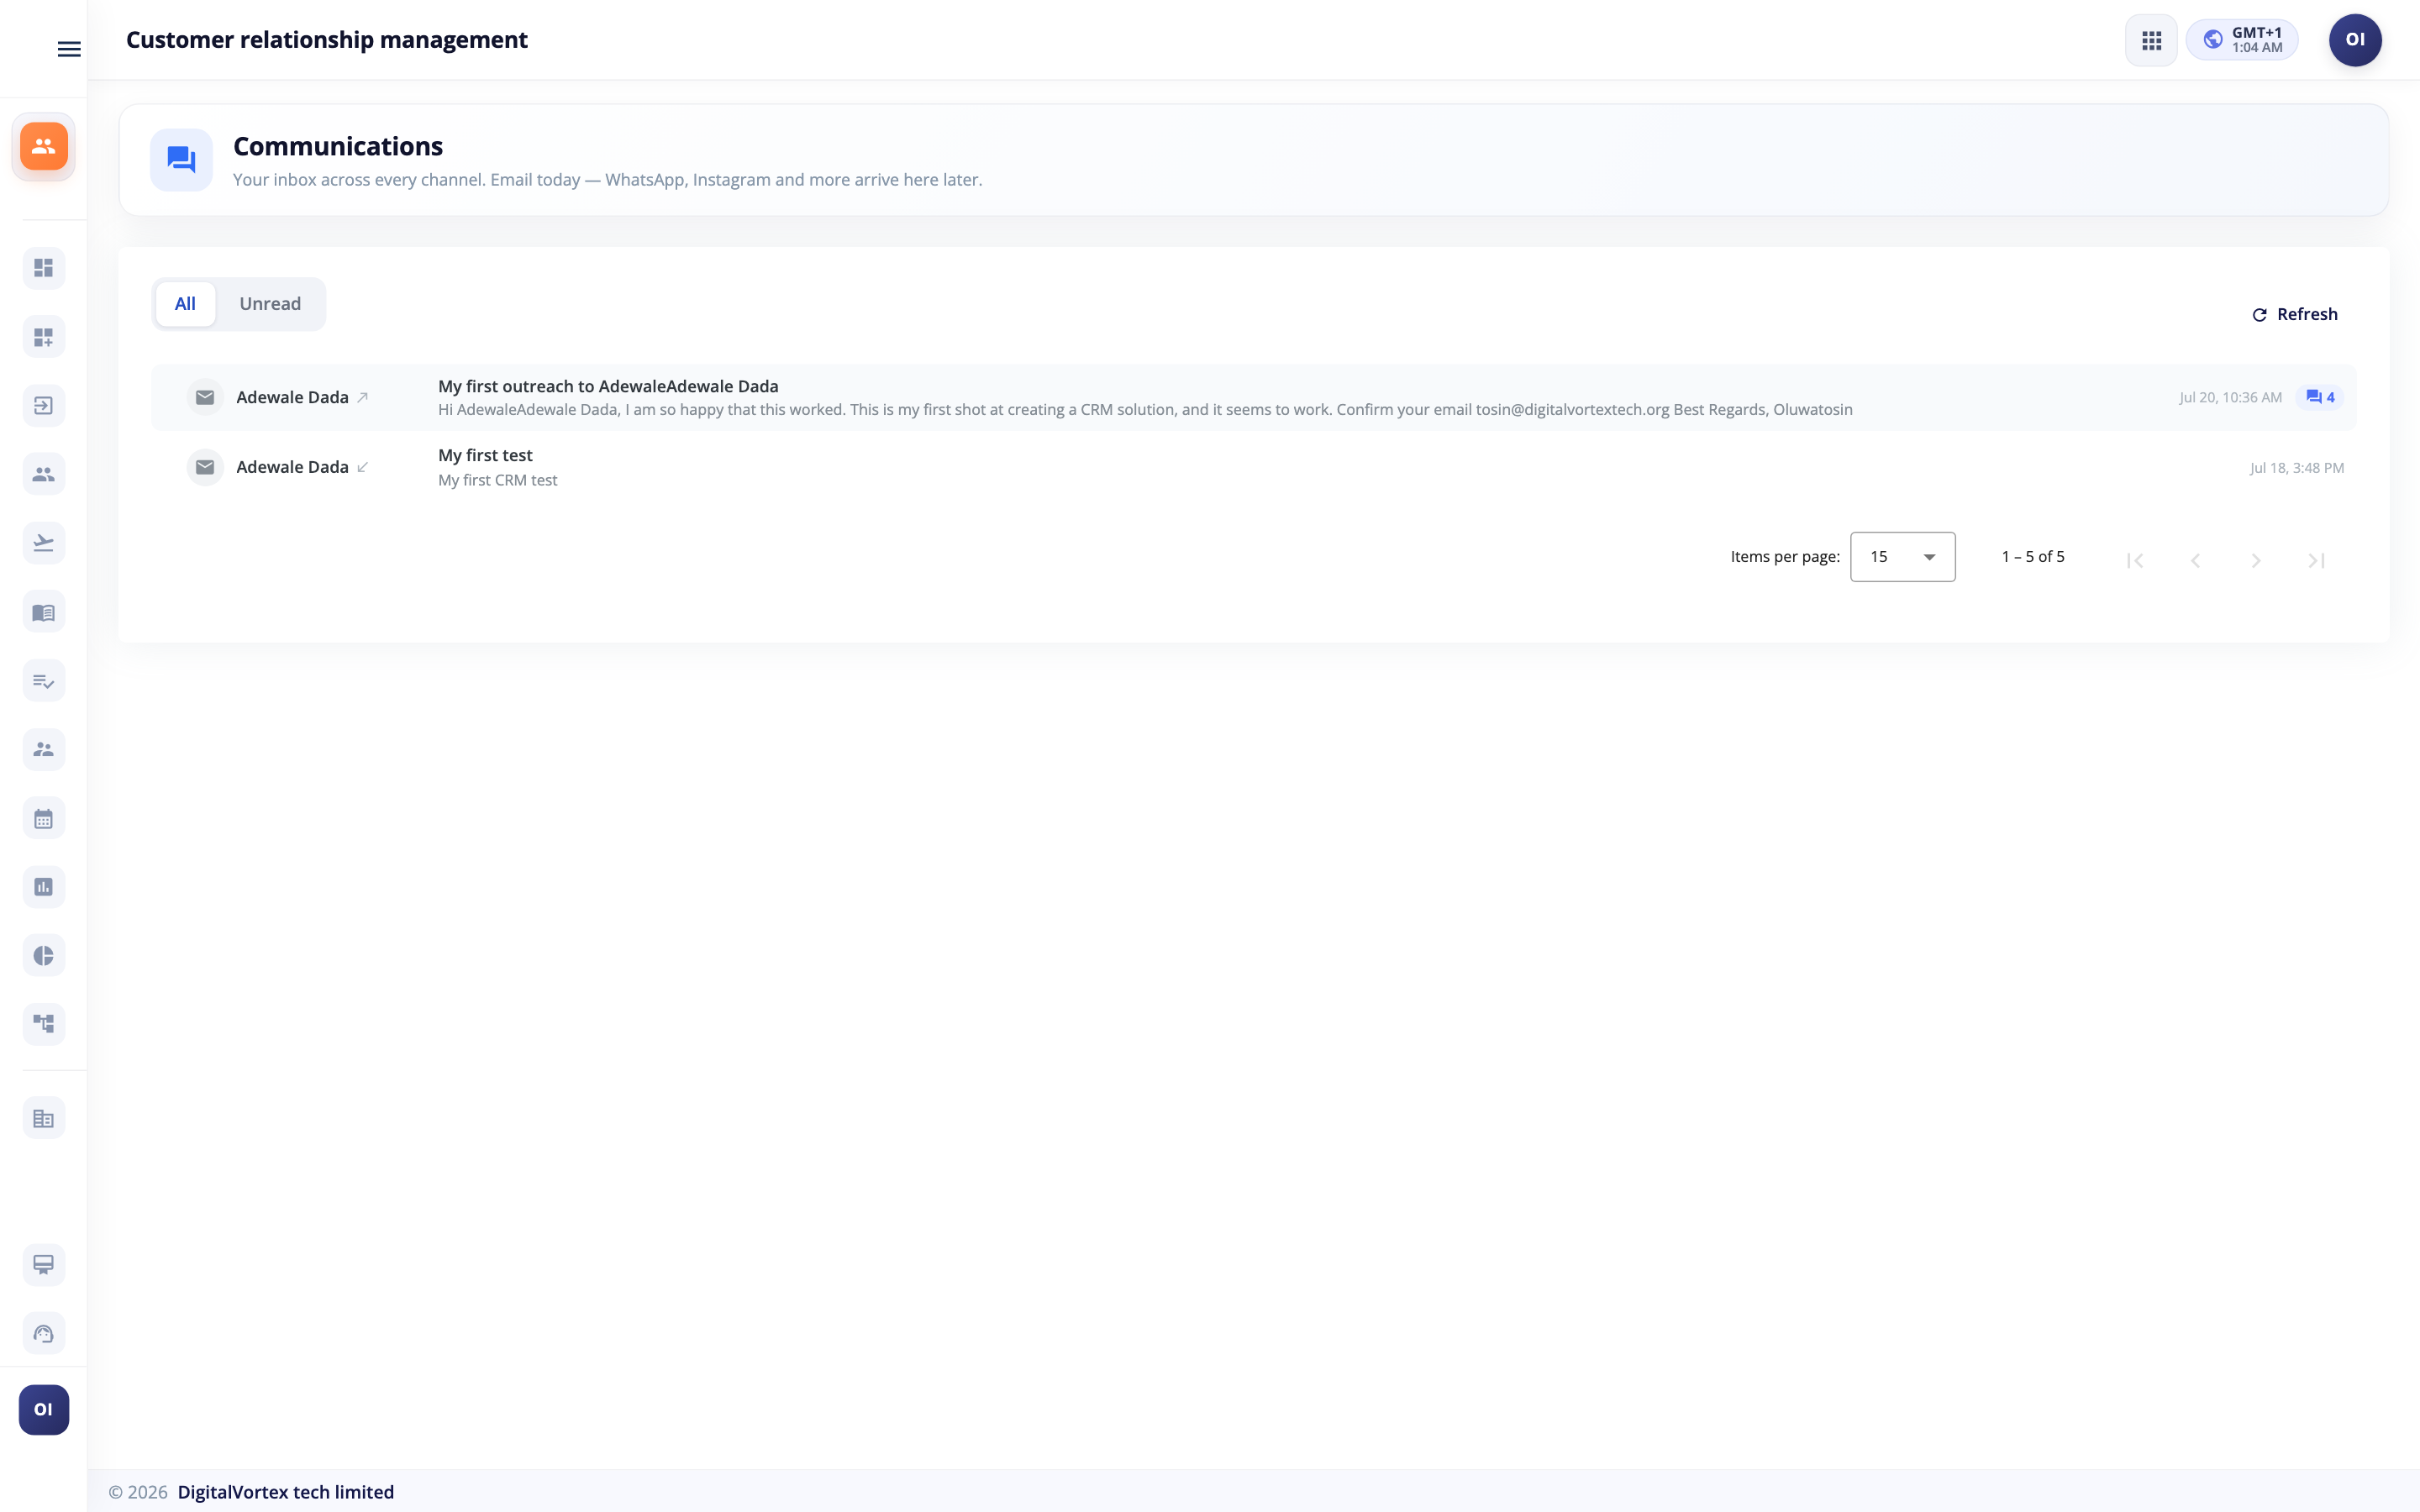
Task: Go to the next page arrow
Action: point(2256,560)
